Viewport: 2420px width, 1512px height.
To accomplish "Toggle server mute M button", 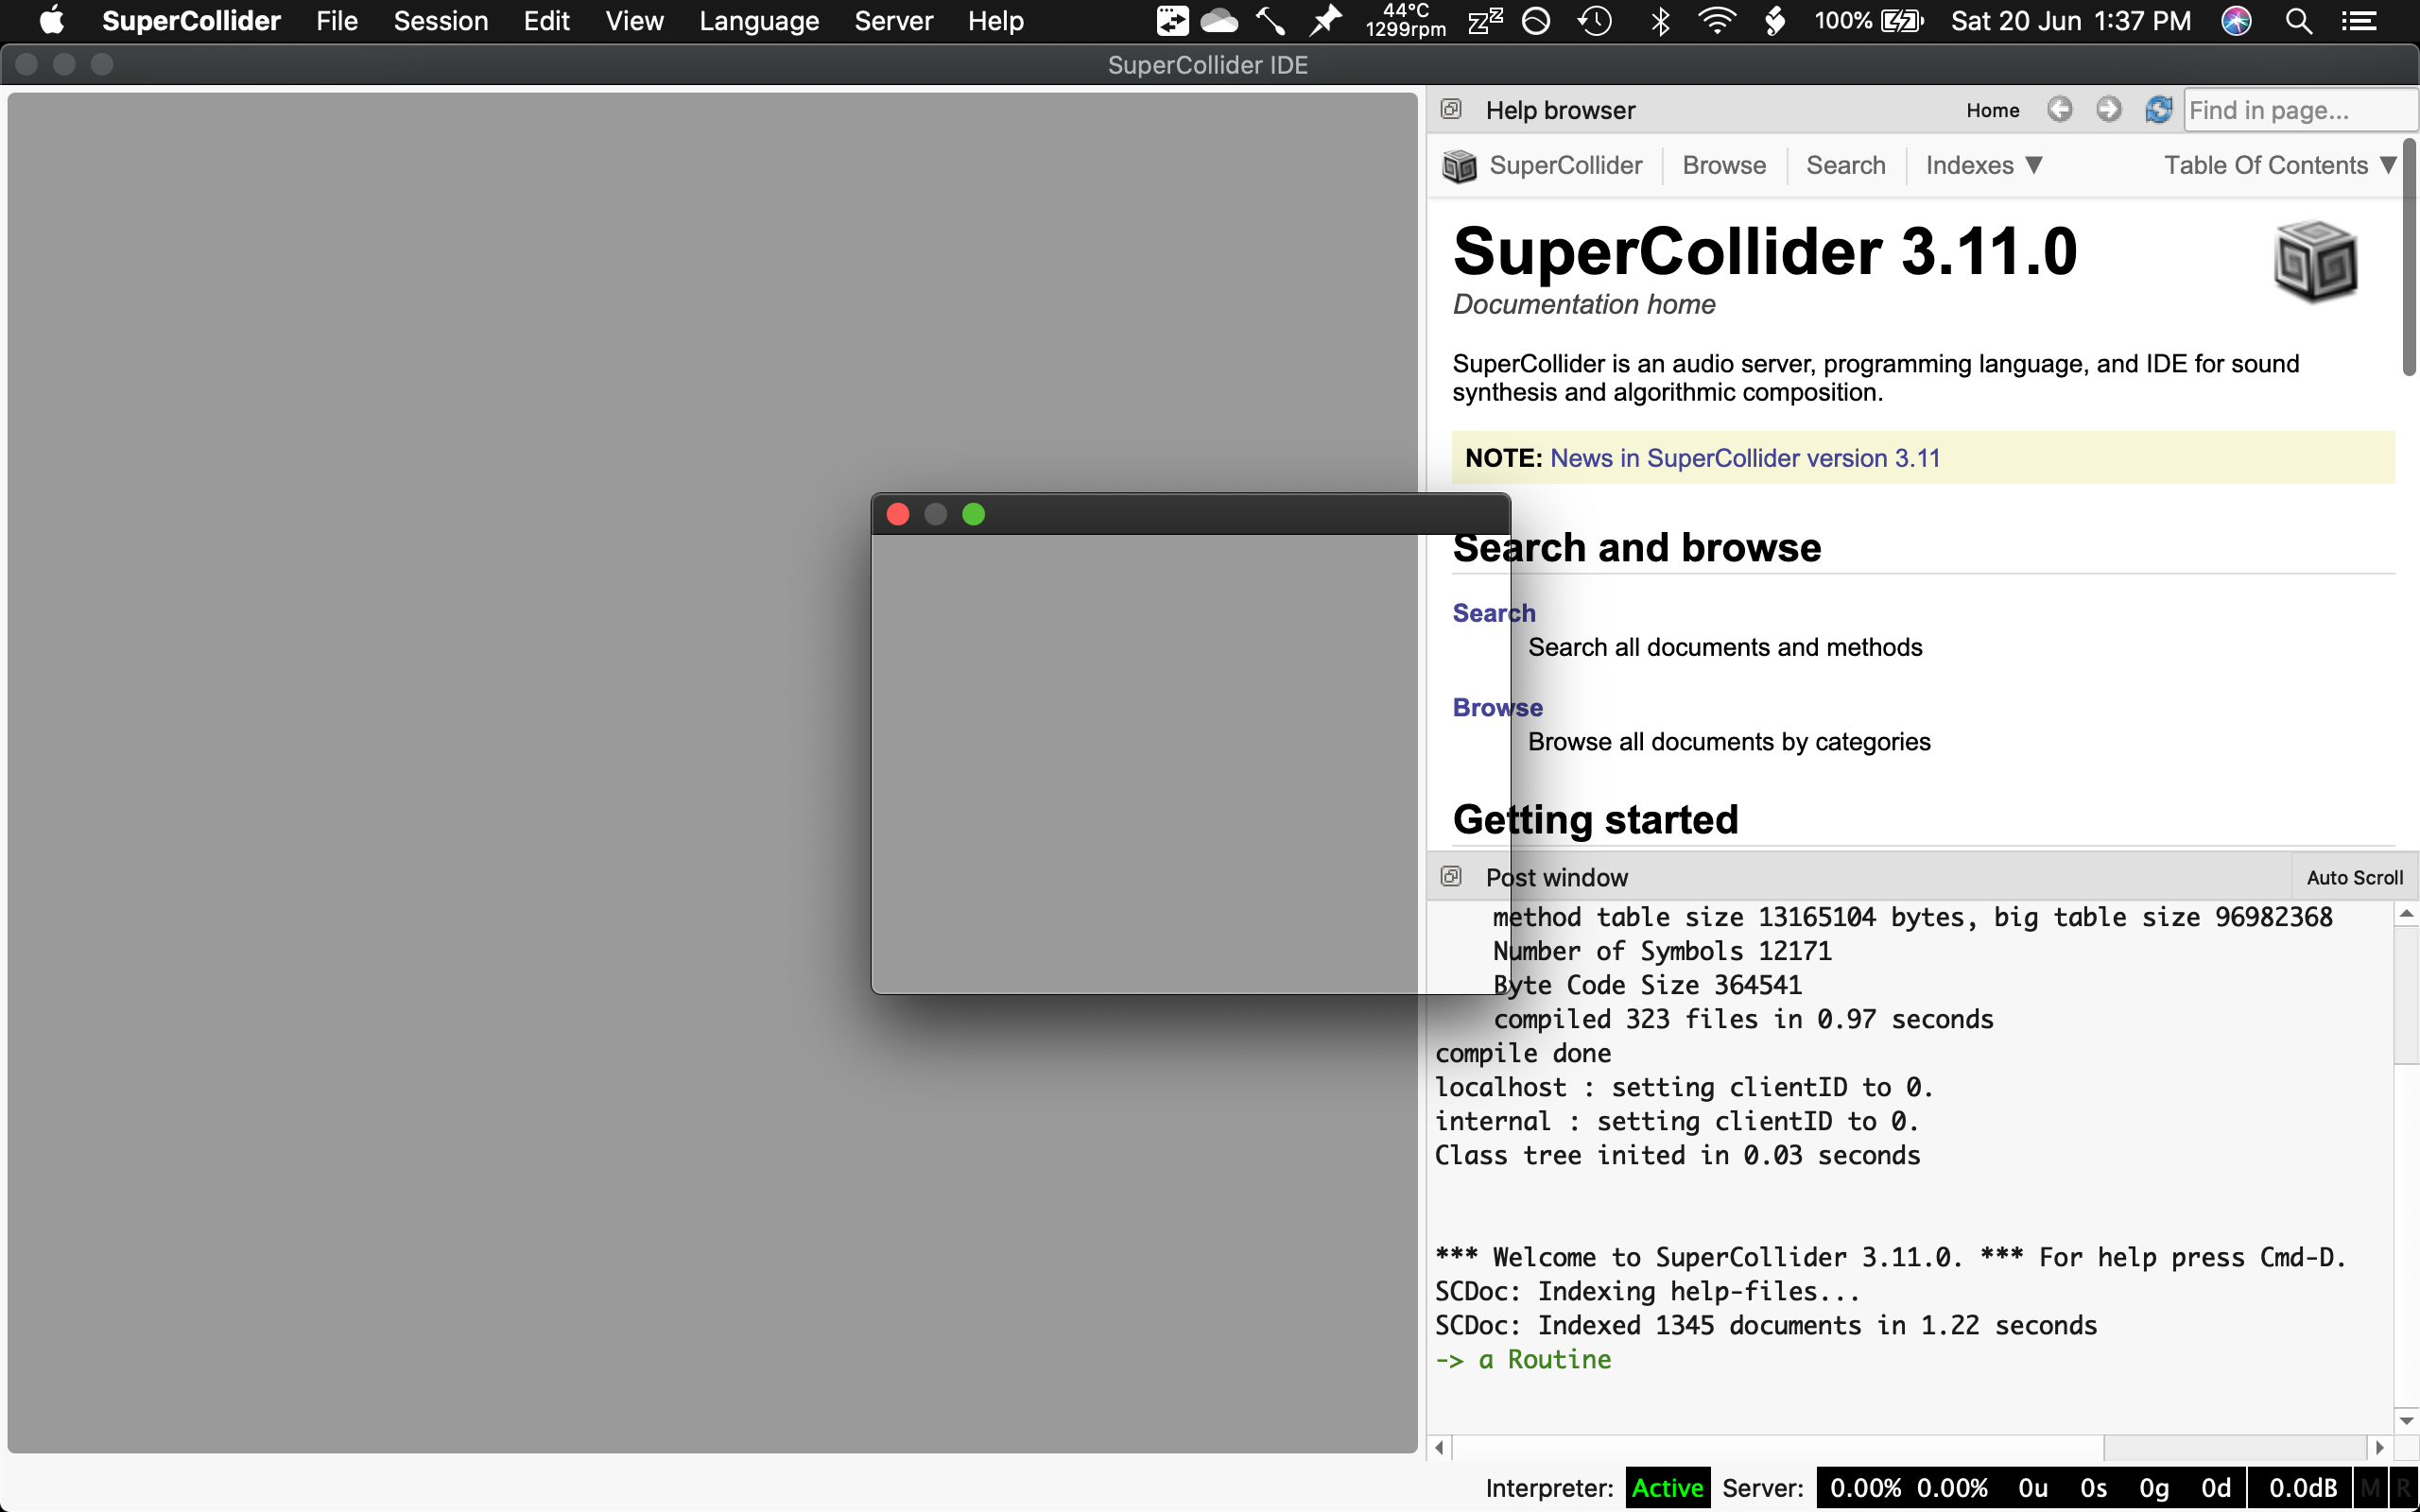I will point(2371,1487).
